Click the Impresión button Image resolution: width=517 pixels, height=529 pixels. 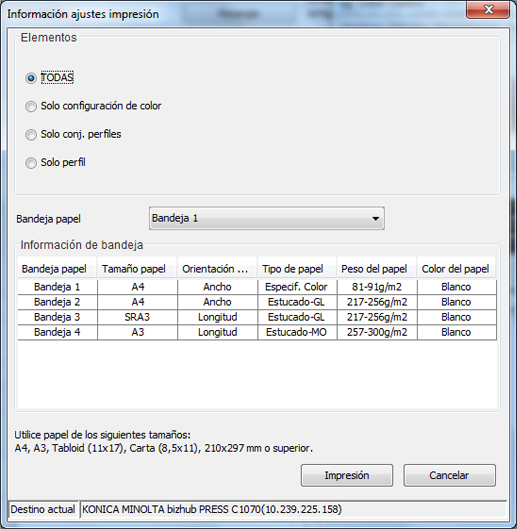pos(347,475)
